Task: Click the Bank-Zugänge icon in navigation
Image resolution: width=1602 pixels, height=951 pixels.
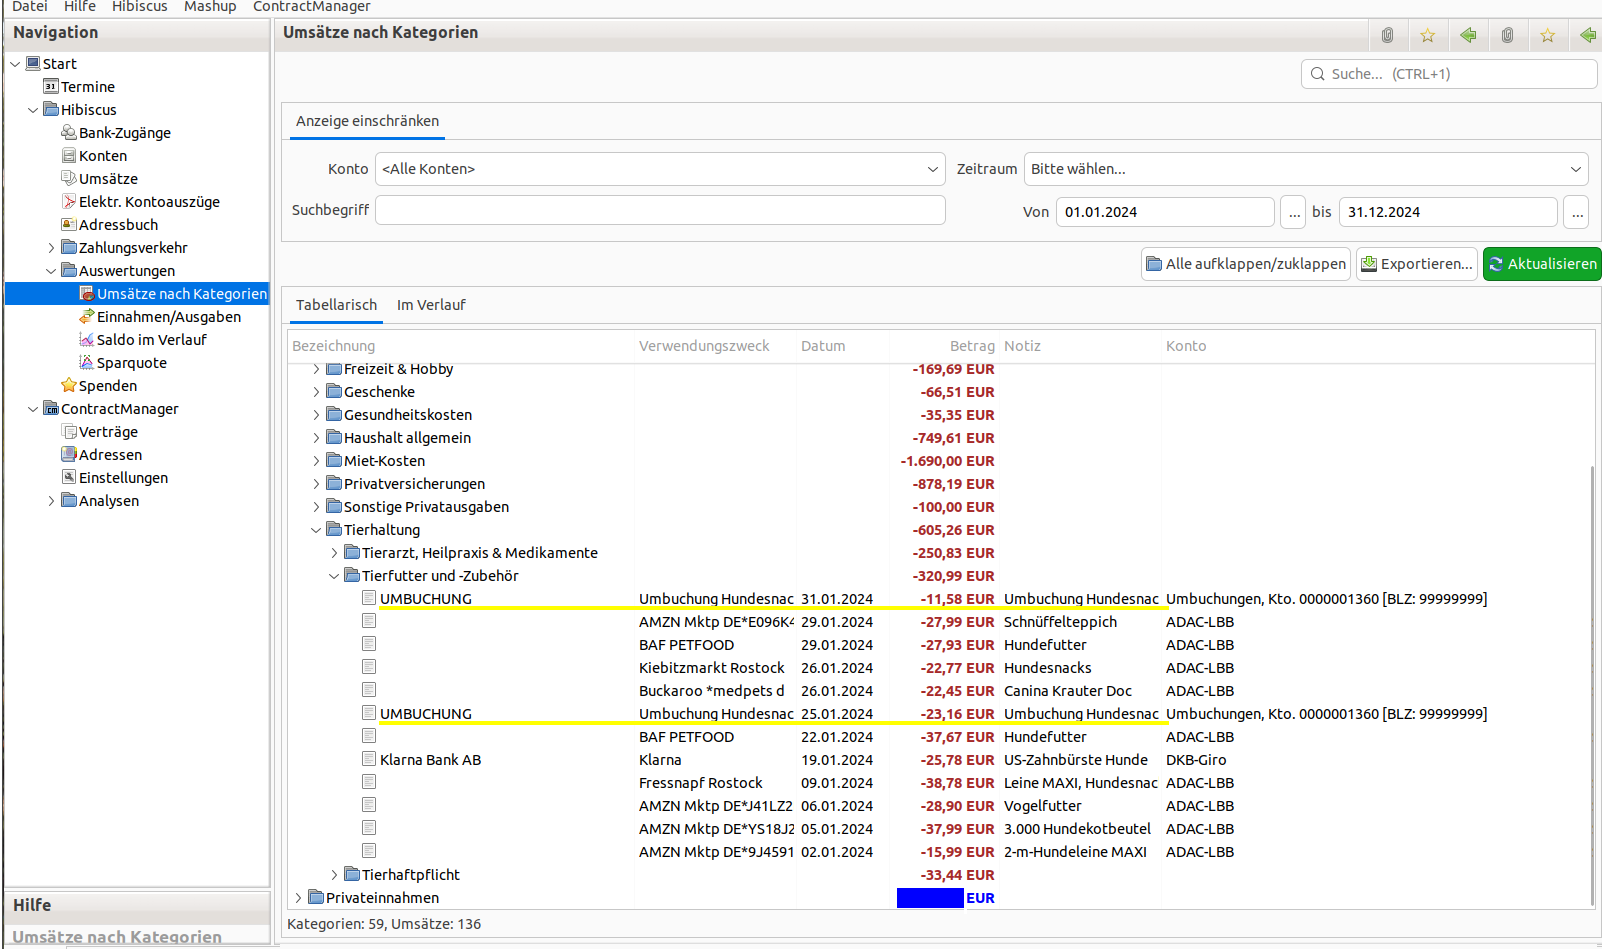Action: (x=69, y=133)
